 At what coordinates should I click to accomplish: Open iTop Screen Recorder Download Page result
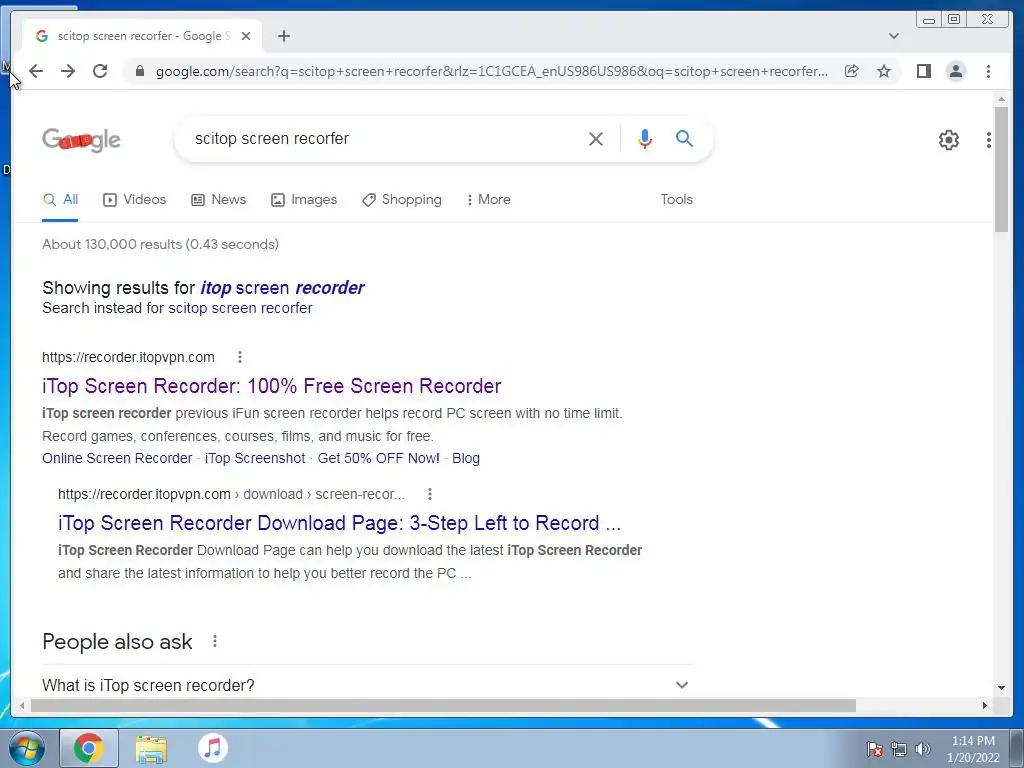pos(339,523)
